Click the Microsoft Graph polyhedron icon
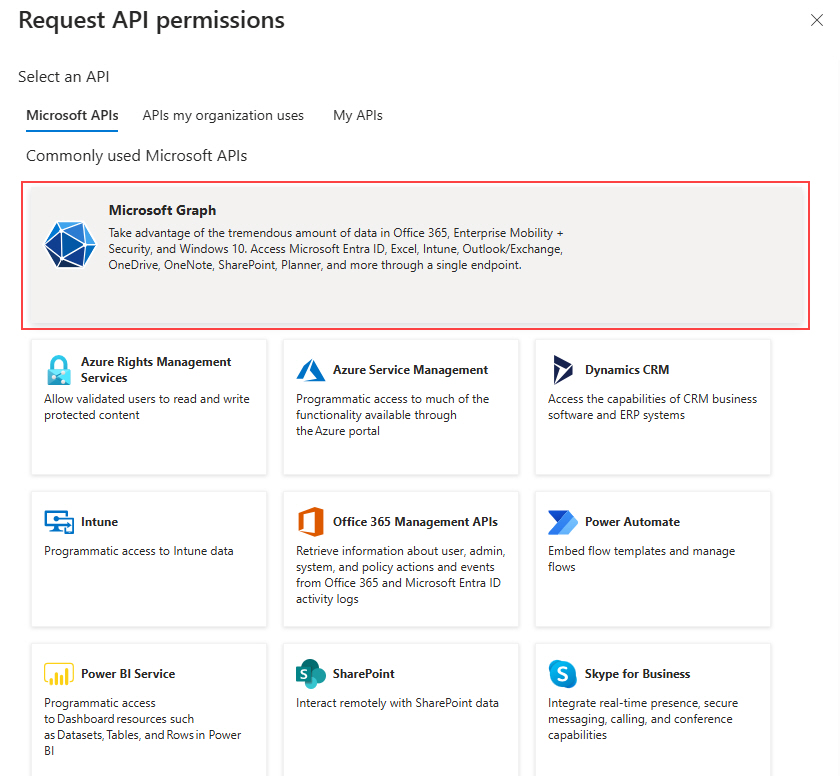 click(x=70, y=245)
